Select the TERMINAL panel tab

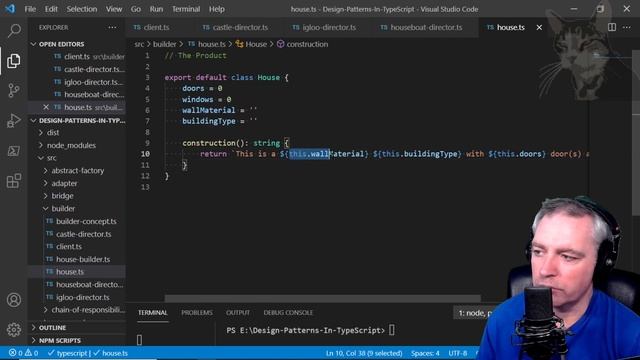click(x=153, y=313)
